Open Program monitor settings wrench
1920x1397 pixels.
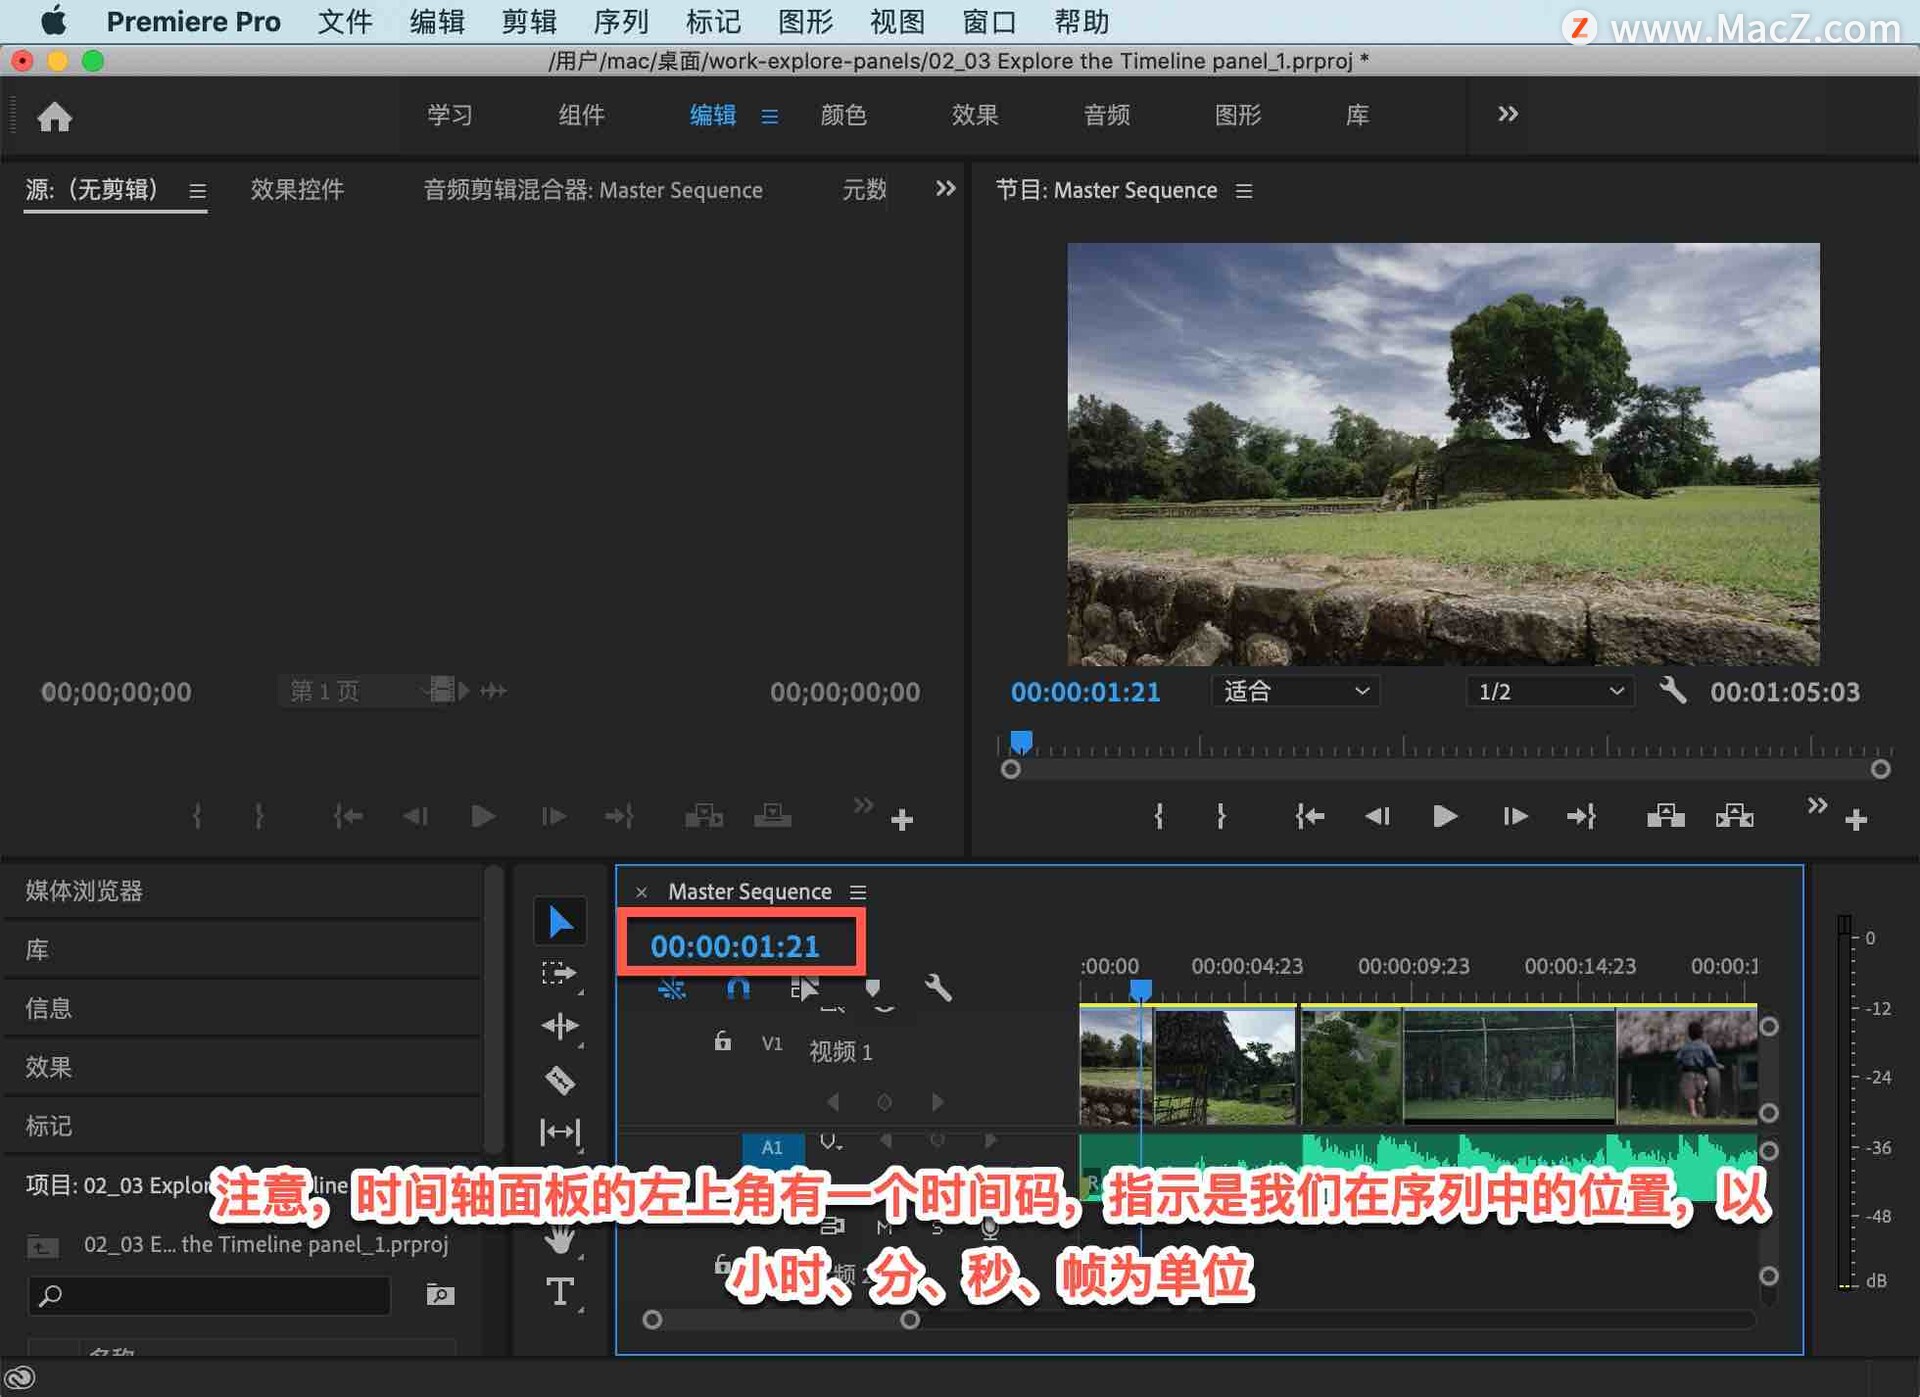(1672, 690)
